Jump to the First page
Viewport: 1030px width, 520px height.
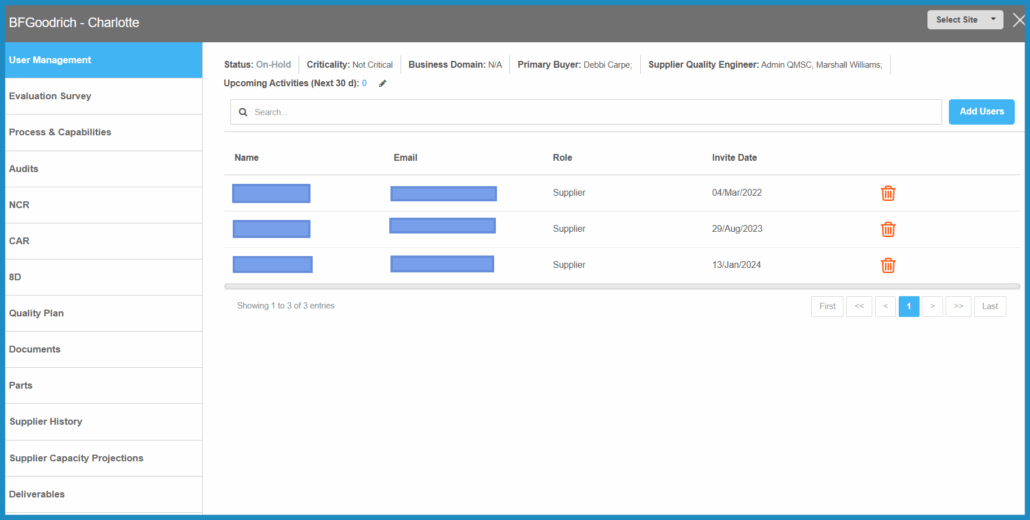click(x=827, y=306)
